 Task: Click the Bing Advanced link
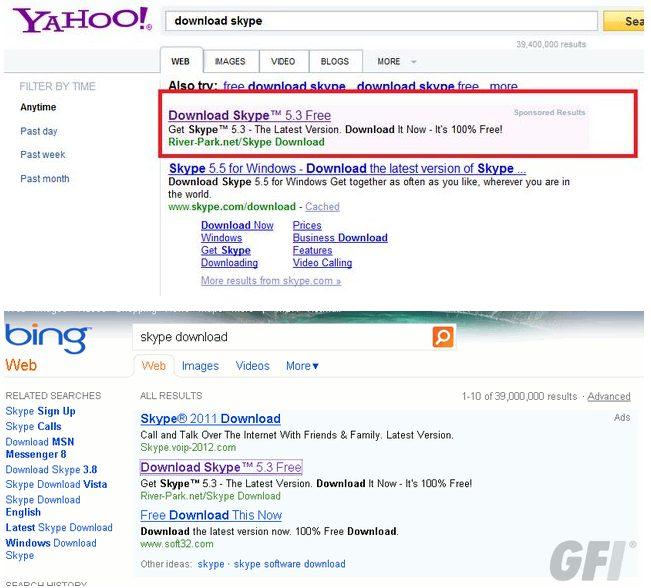point(609,396)
